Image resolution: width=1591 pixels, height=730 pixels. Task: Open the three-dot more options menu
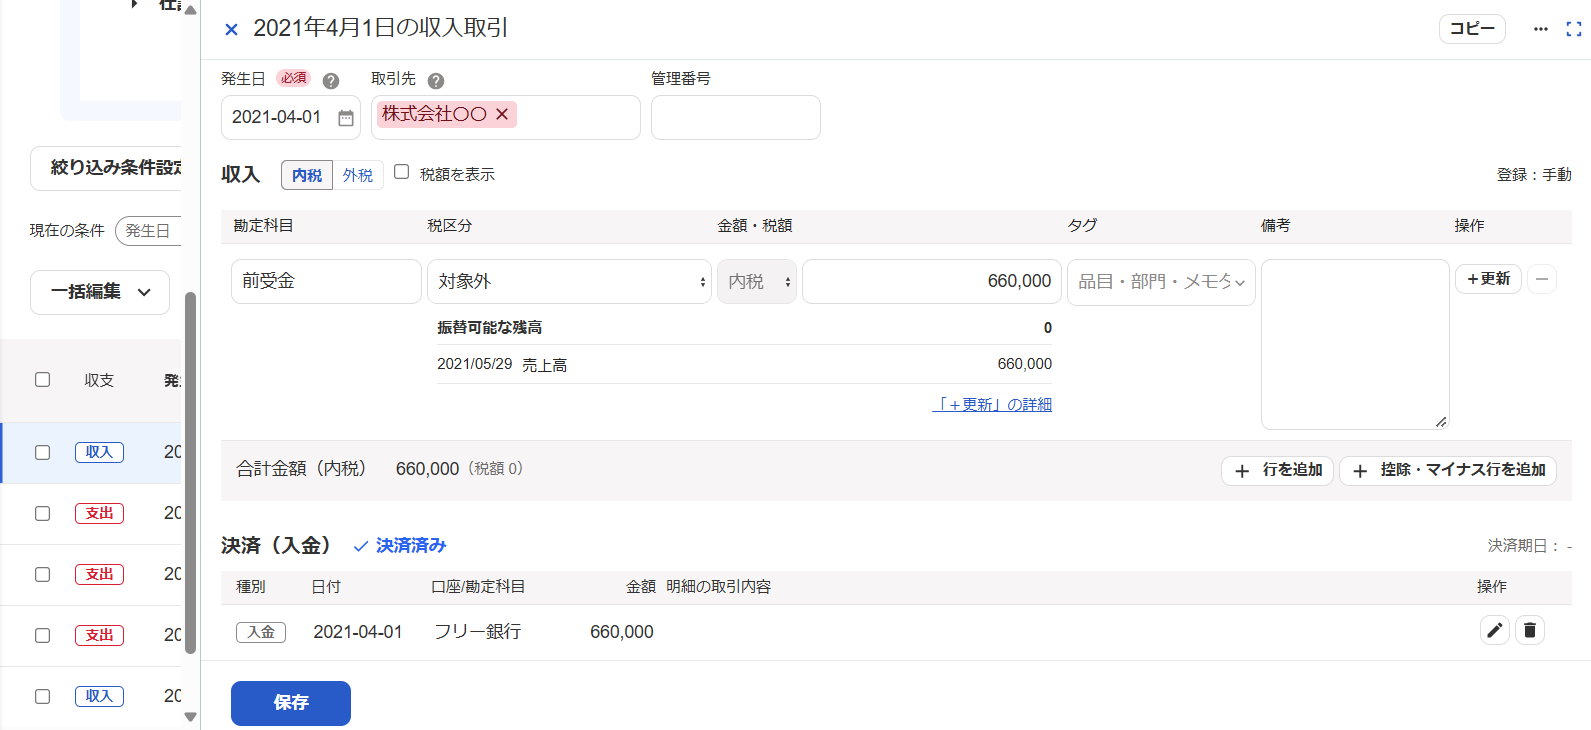click(x=1540, y=29)
